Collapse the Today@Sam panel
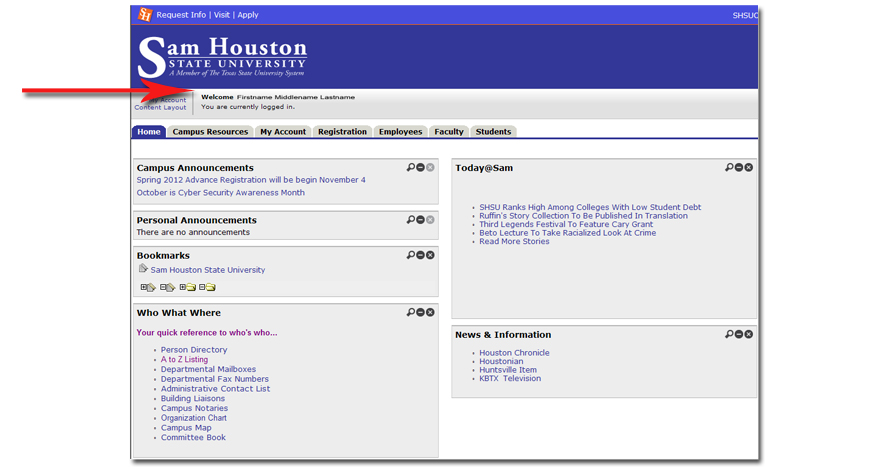 [739, 167]
